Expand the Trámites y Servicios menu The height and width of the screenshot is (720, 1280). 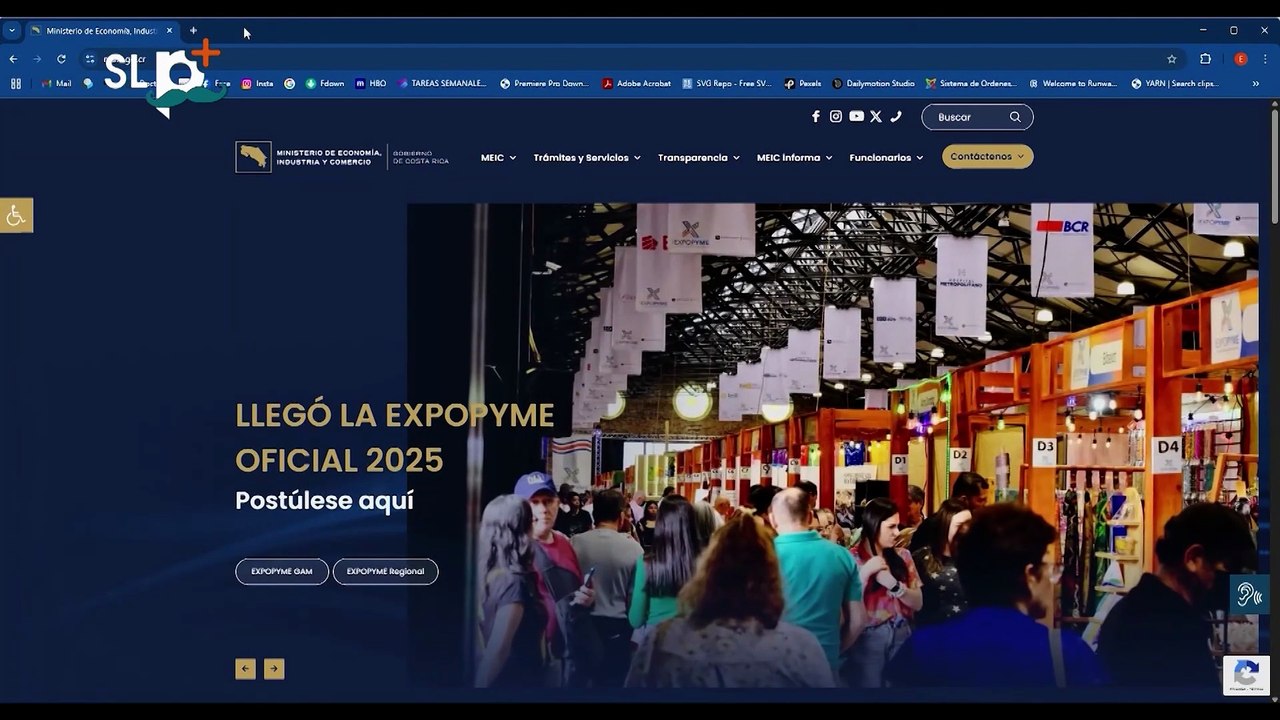point(587,158)
